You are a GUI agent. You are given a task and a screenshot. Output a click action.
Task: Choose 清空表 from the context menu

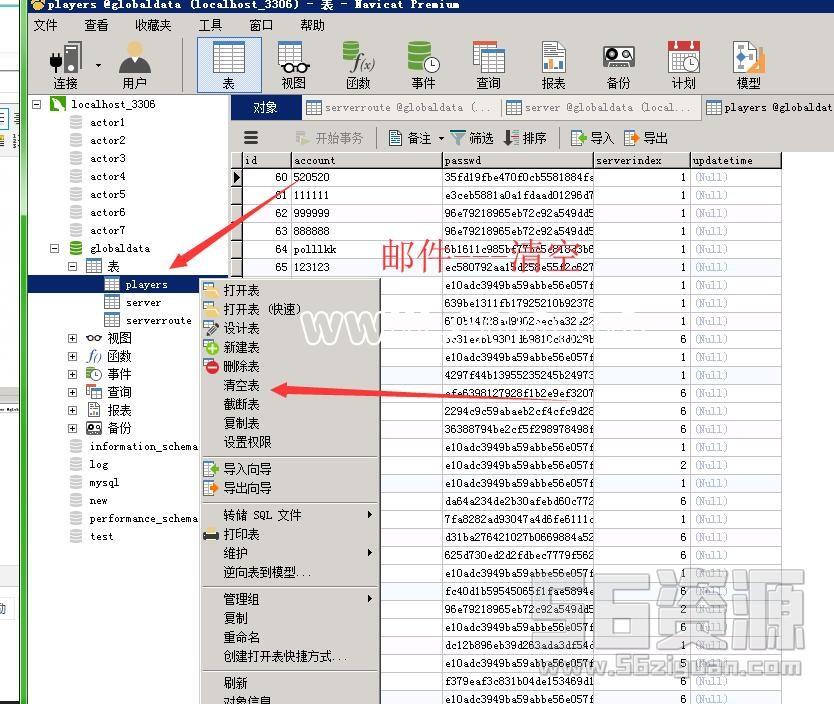[241, 385]
